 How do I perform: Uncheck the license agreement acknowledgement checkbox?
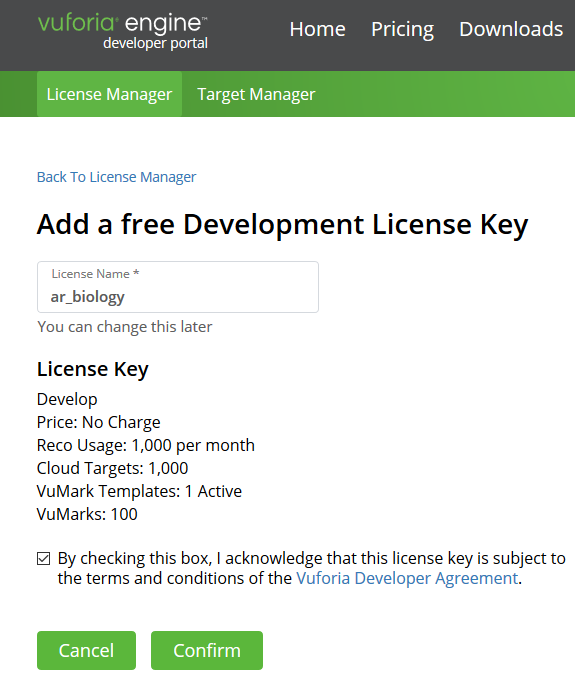43,559
